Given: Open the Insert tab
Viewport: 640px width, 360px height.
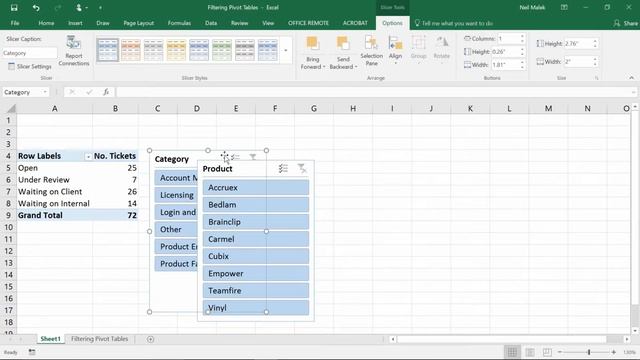Looking at the screenshot, I should [x=75, y=23].
